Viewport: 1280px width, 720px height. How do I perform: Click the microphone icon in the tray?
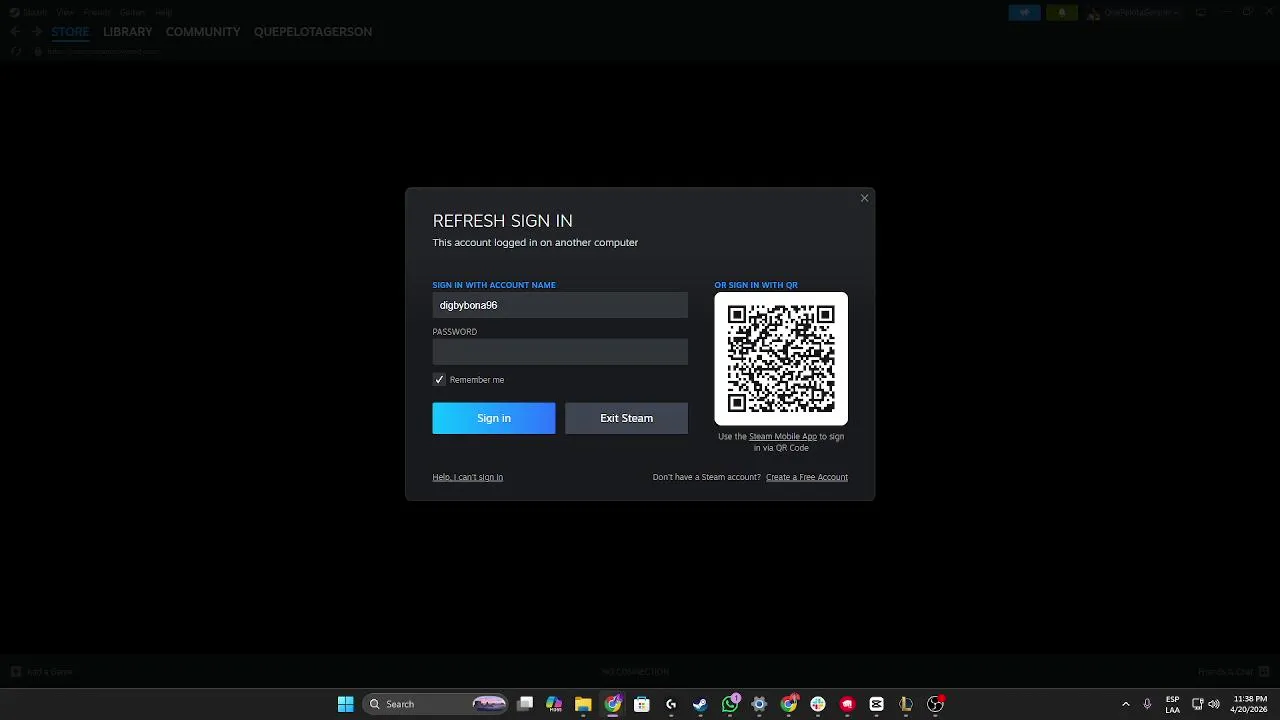[x=1147, y=704]
